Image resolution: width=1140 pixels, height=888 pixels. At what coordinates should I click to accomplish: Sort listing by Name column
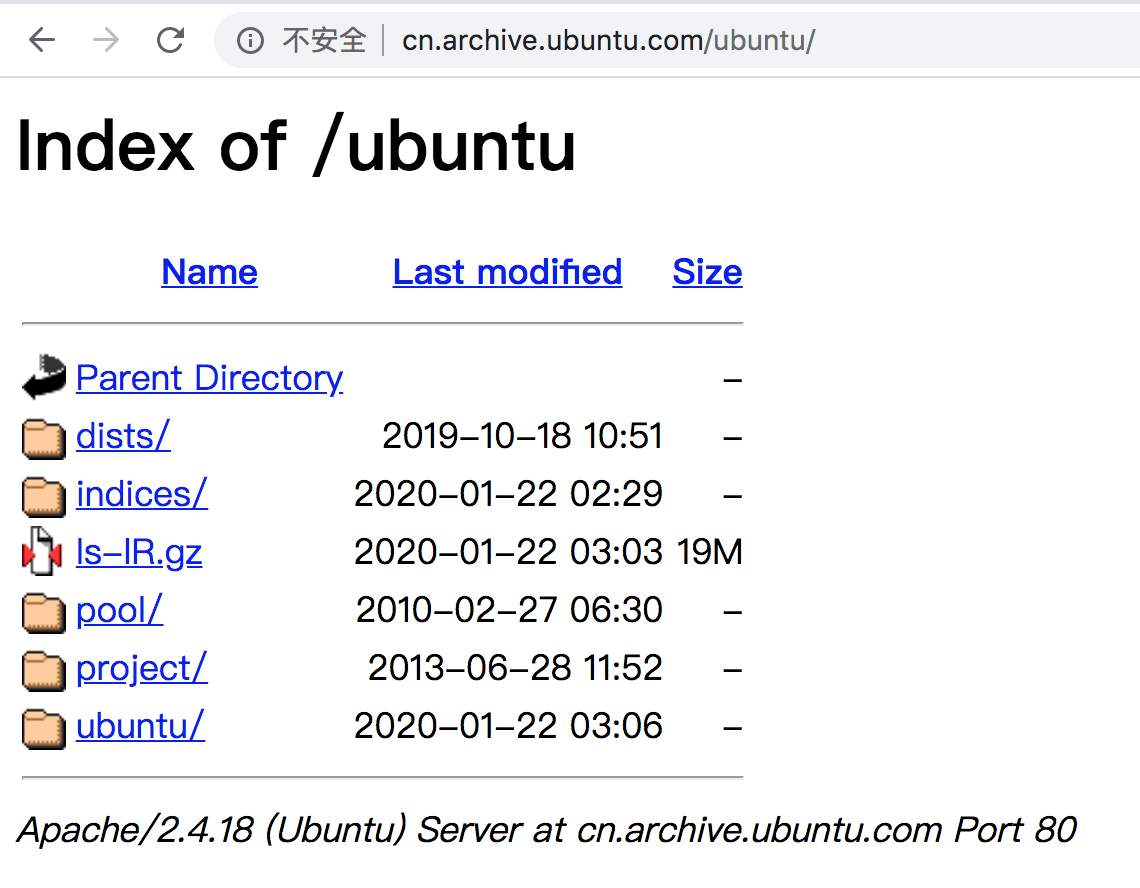point(209,272)
